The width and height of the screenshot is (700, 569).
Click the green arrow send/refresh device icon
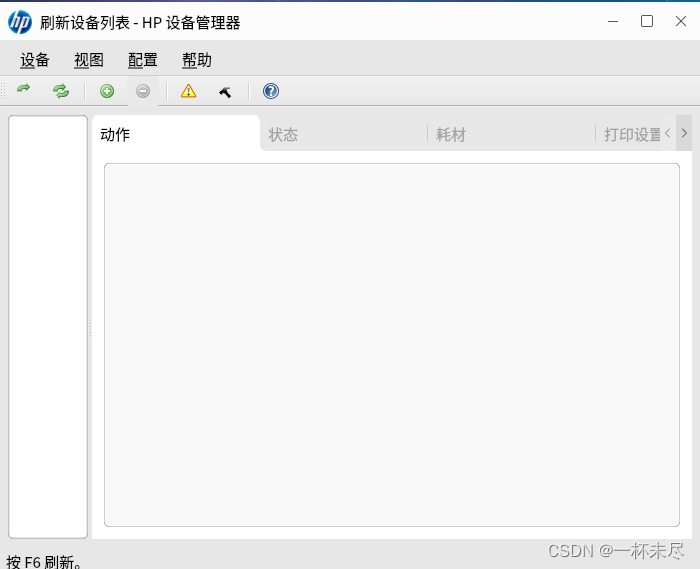click(24, 89)
